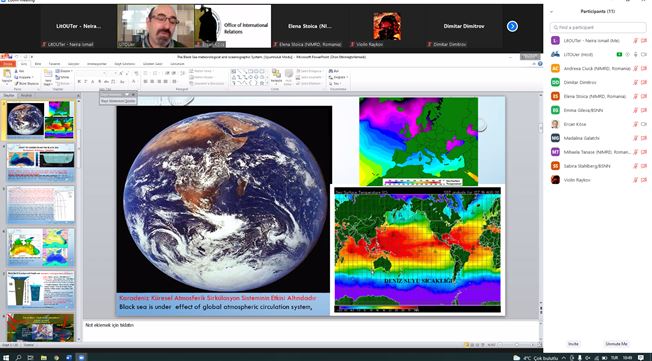
Task: Click Dimitar Dimitrov's muted microphone icon
Action: pos(635,82)
